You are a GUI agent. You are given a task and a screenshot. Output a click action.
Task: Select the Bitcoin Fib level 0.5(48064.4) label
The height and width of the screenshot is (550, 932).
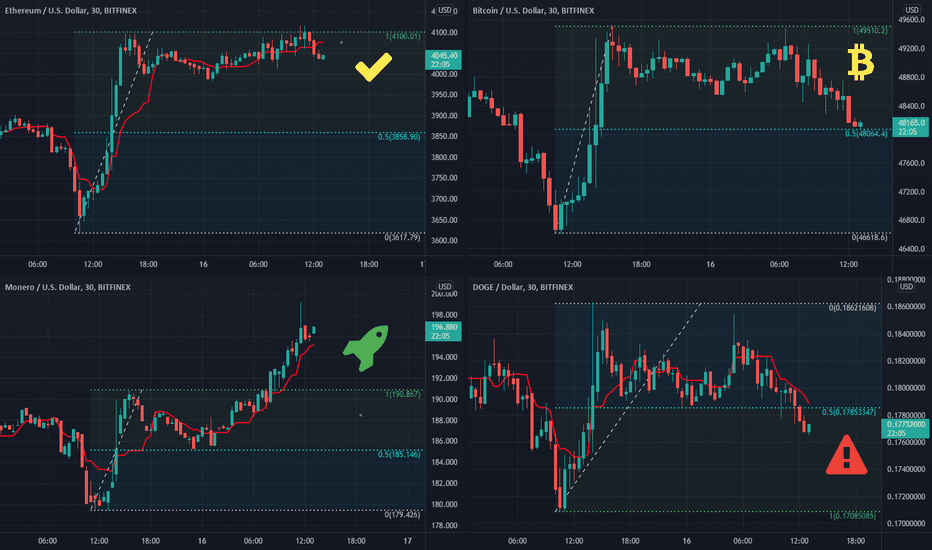click(867, 134)
